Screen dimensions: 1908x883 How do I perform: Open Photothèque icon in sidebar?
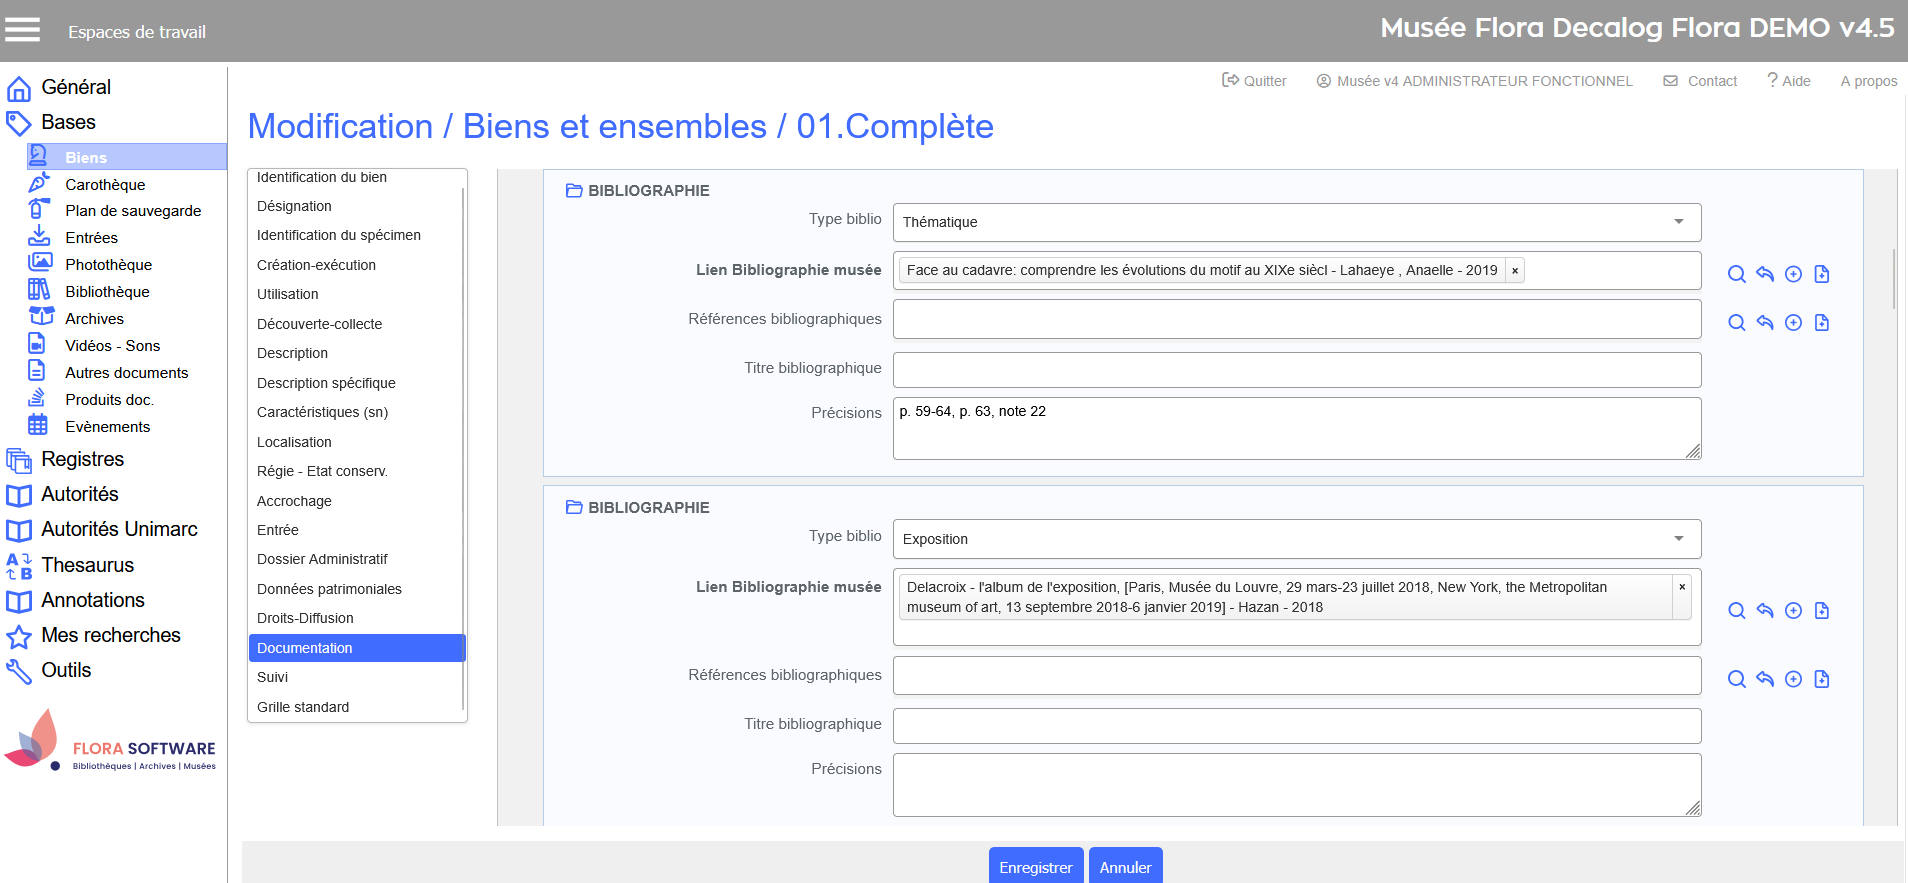pyautogui.click(x=39, y=264)
